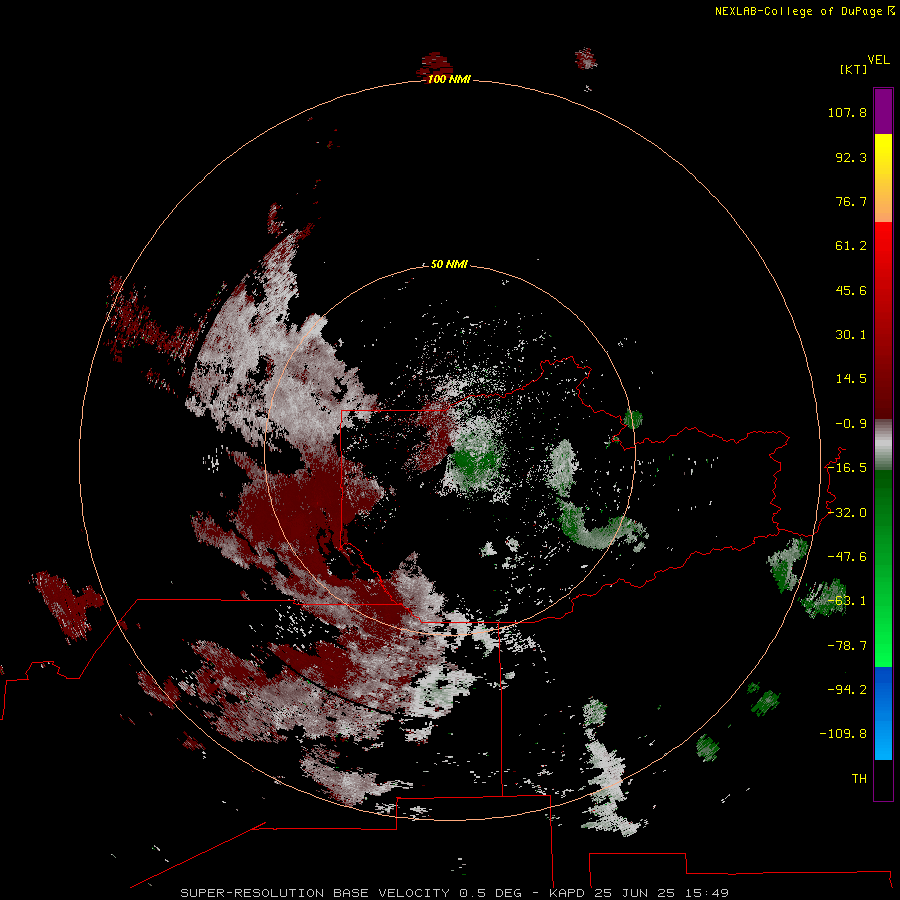
Task: Click the Super-Resolution Base Velocity caption
Action: [x=455, y=893]
